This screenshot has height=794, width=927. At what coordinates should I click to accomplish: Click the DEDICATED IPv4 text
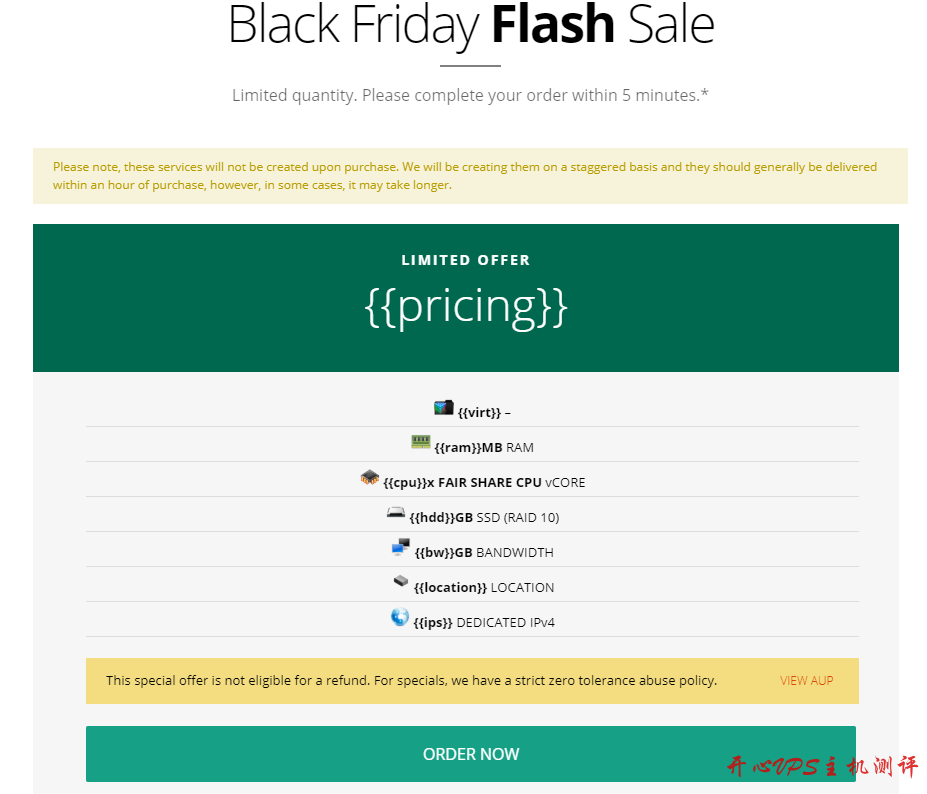tap(505, 623)
